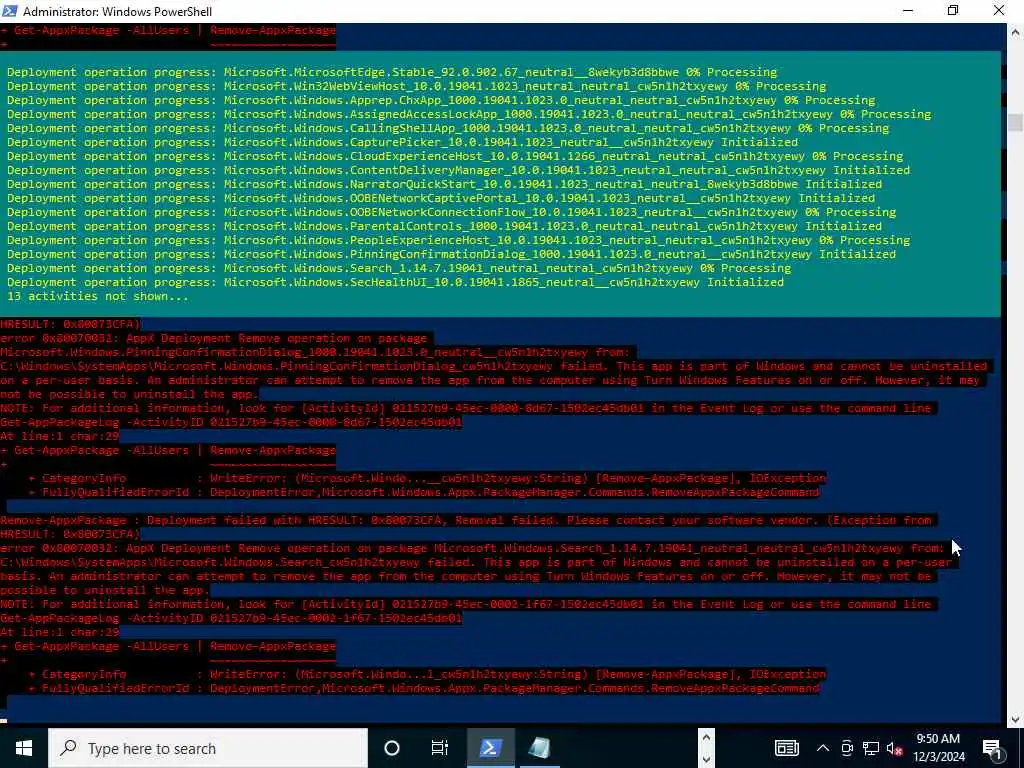
Task: Click the Apprep.ChxApp progress line
Action: pyautogui.click(x=441, y=100)
